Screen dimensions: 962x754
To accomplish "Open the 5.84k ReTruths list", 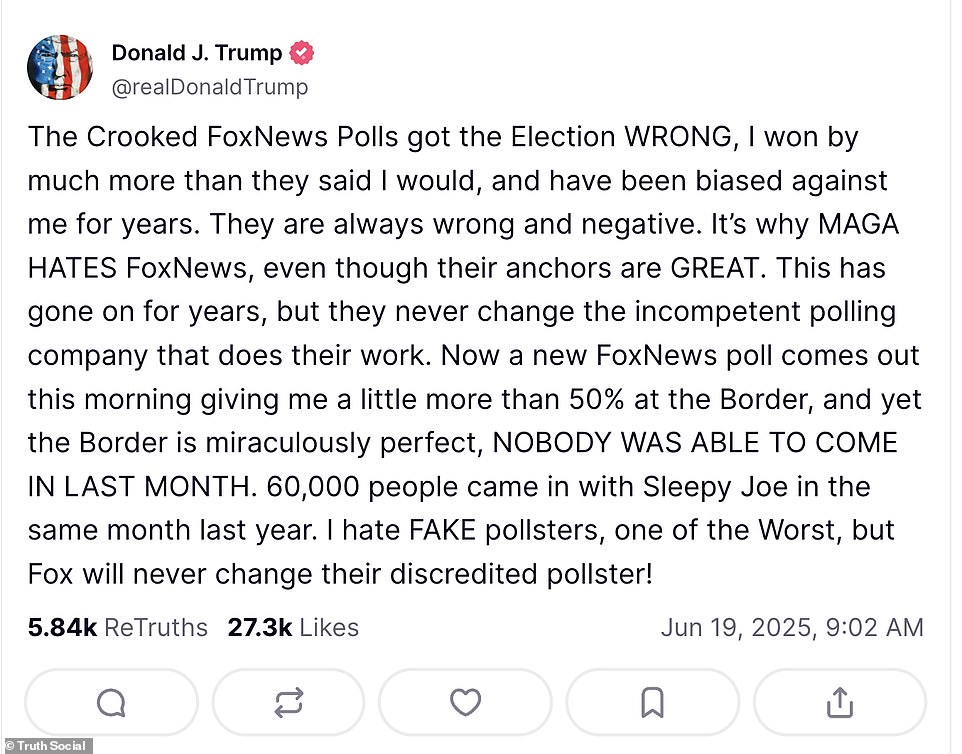I will point(116,628).
